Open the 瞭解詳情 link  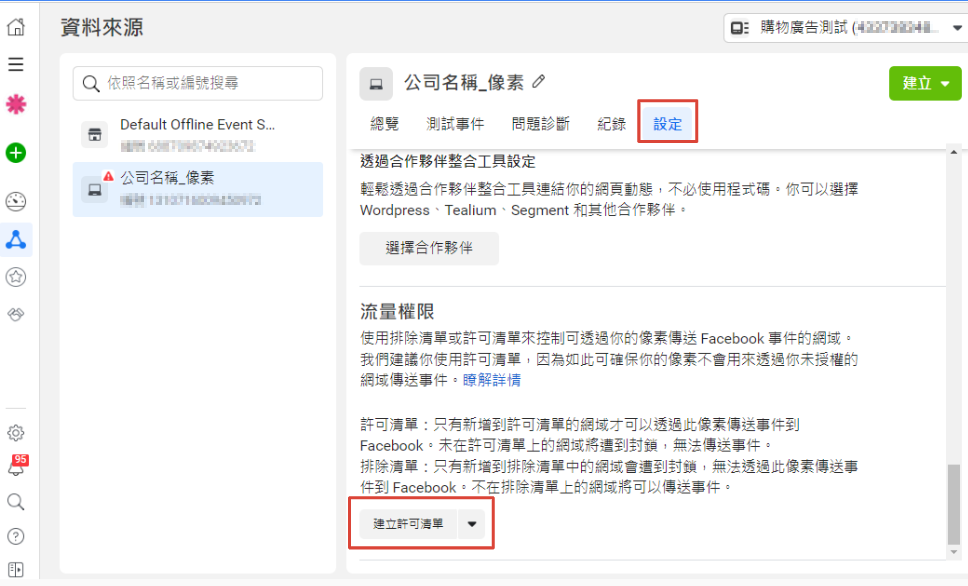[x=491, y=381]
